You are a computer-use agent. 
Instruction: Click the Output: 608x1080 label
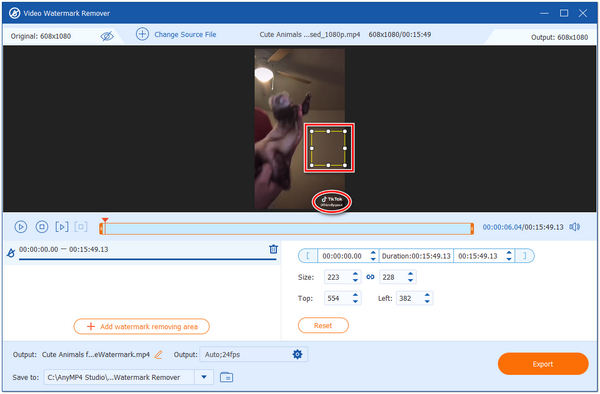(x=559, y=37)
